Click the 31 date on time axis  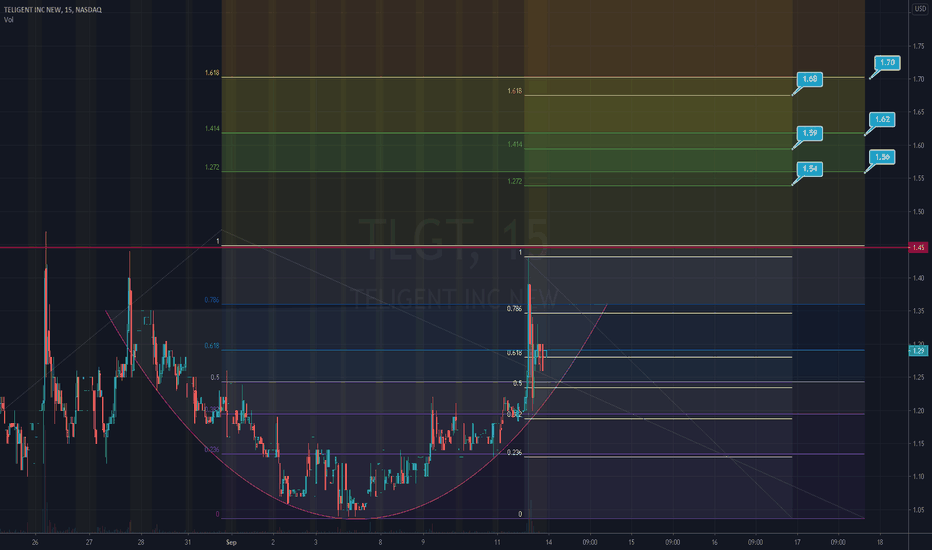(188, 542)
